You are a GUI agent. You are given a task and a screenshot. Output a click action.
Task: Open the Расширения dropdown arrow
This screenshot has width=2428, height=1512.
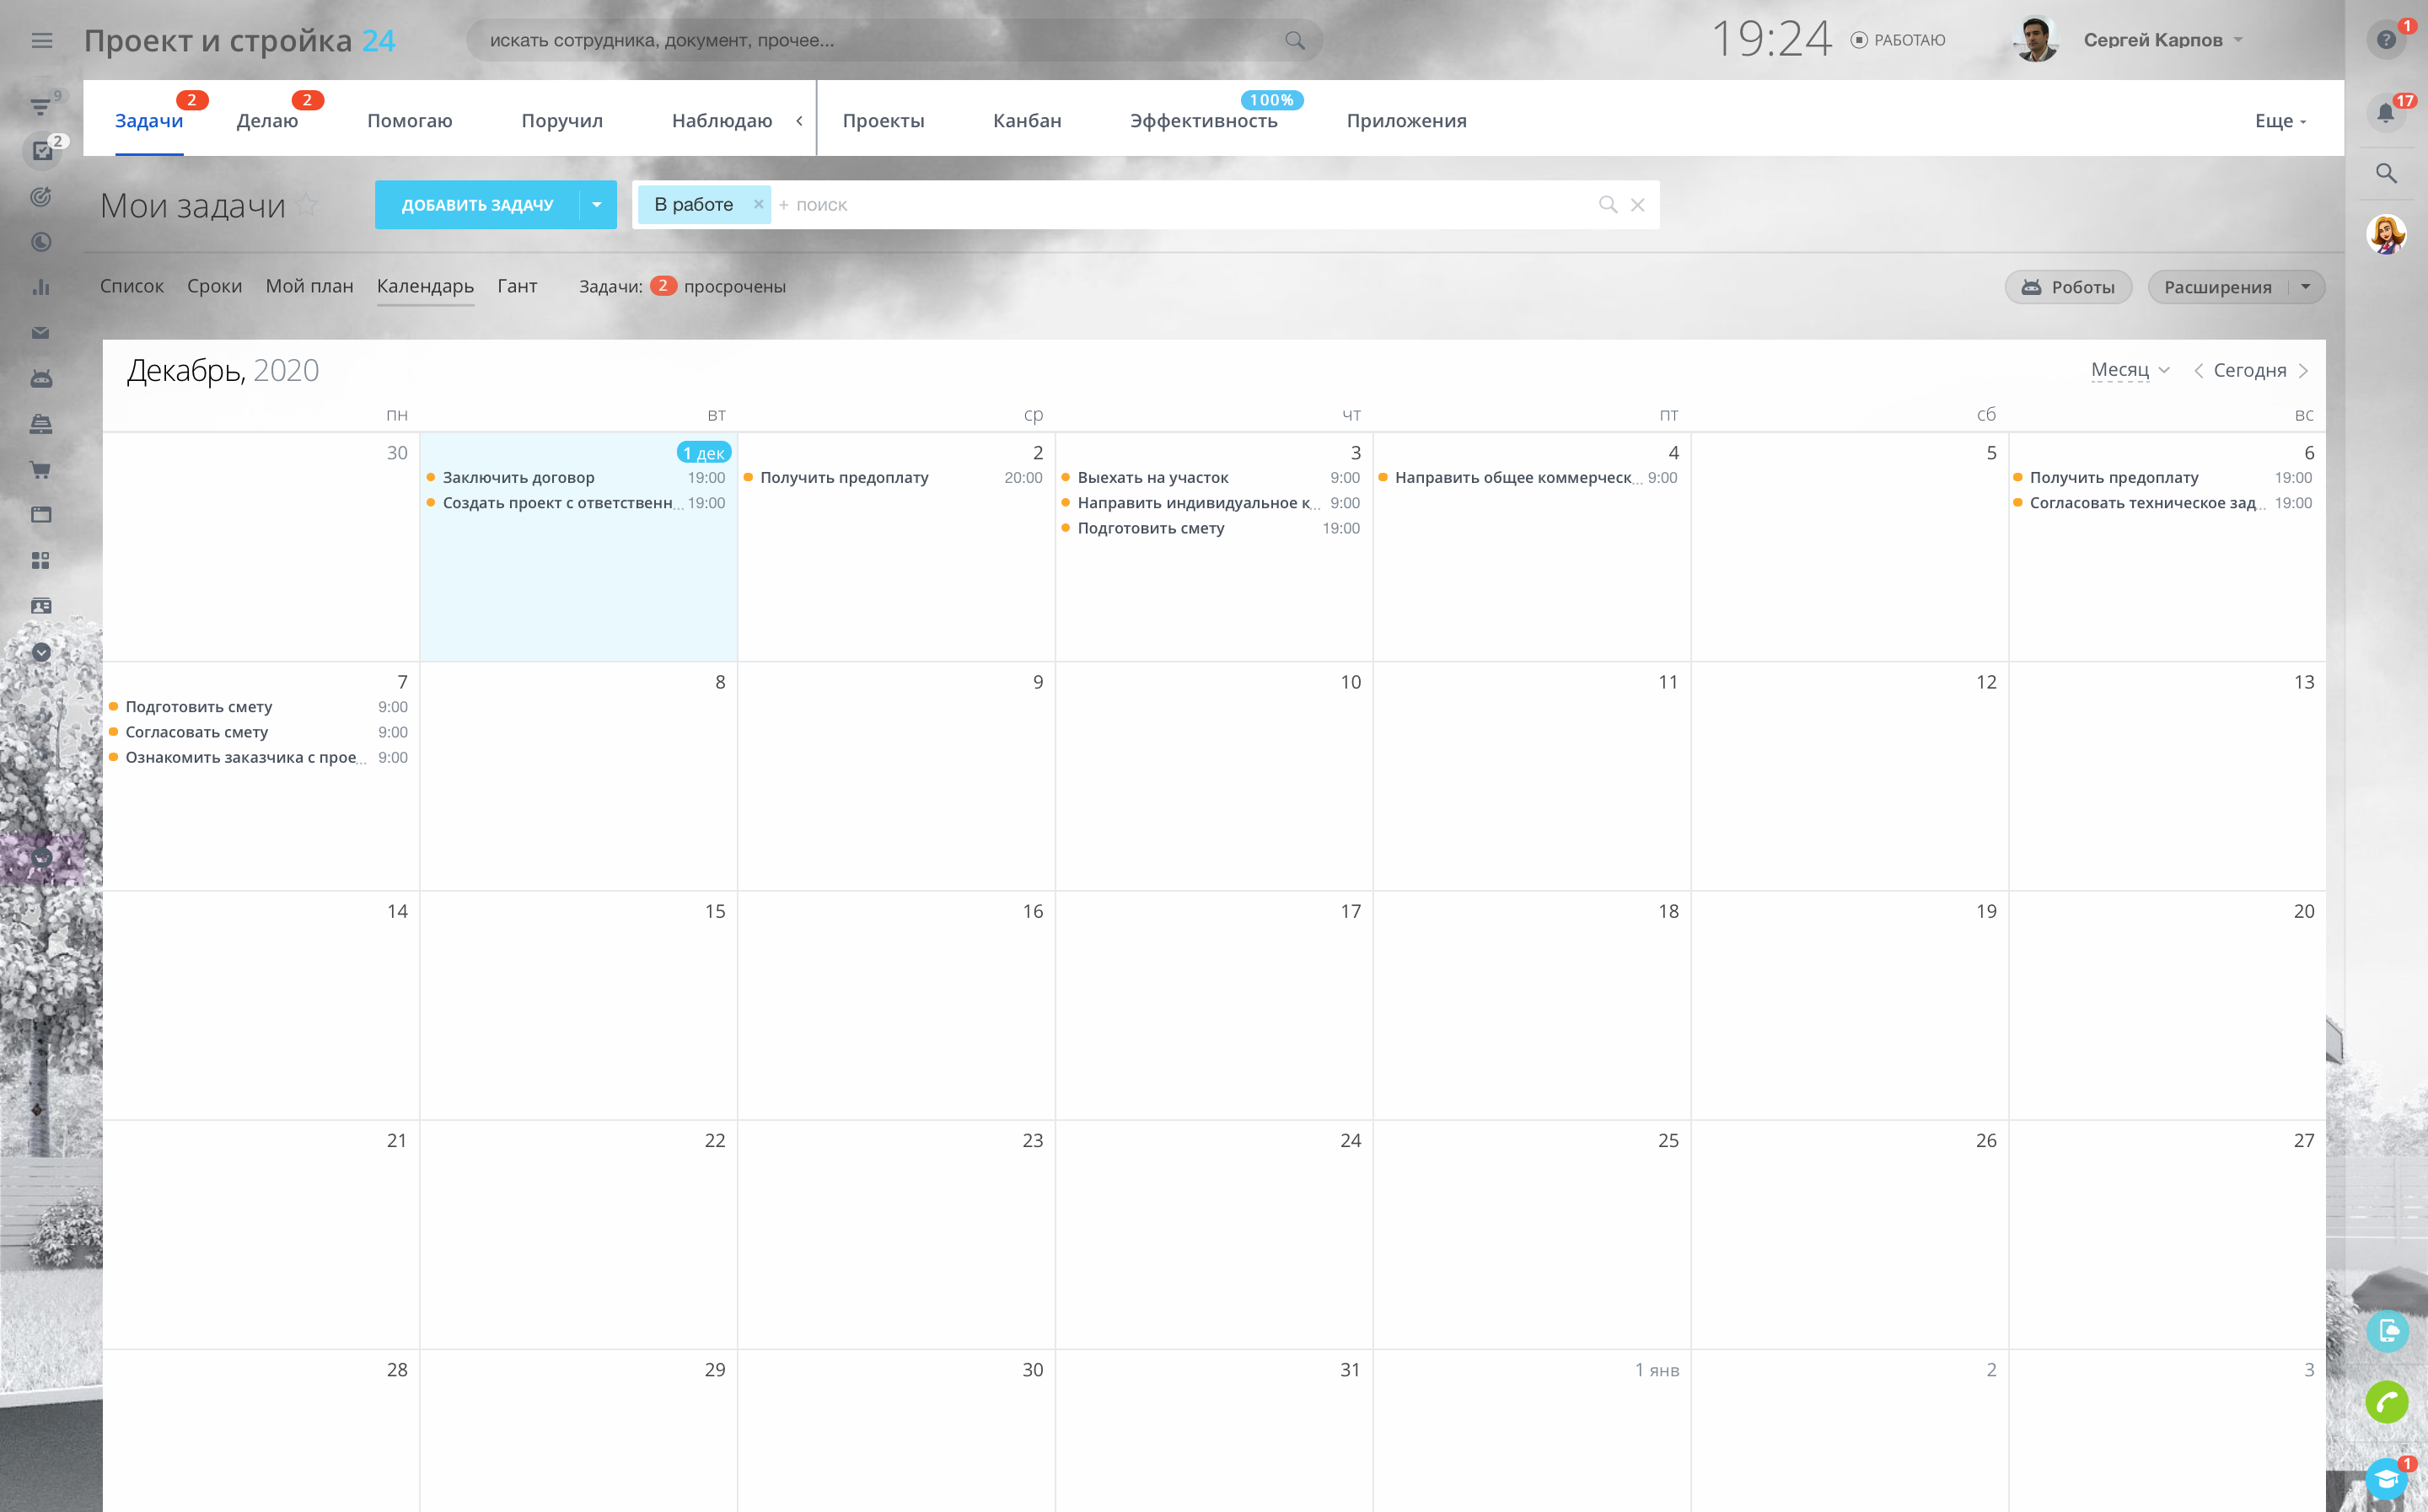[2305, 287]
